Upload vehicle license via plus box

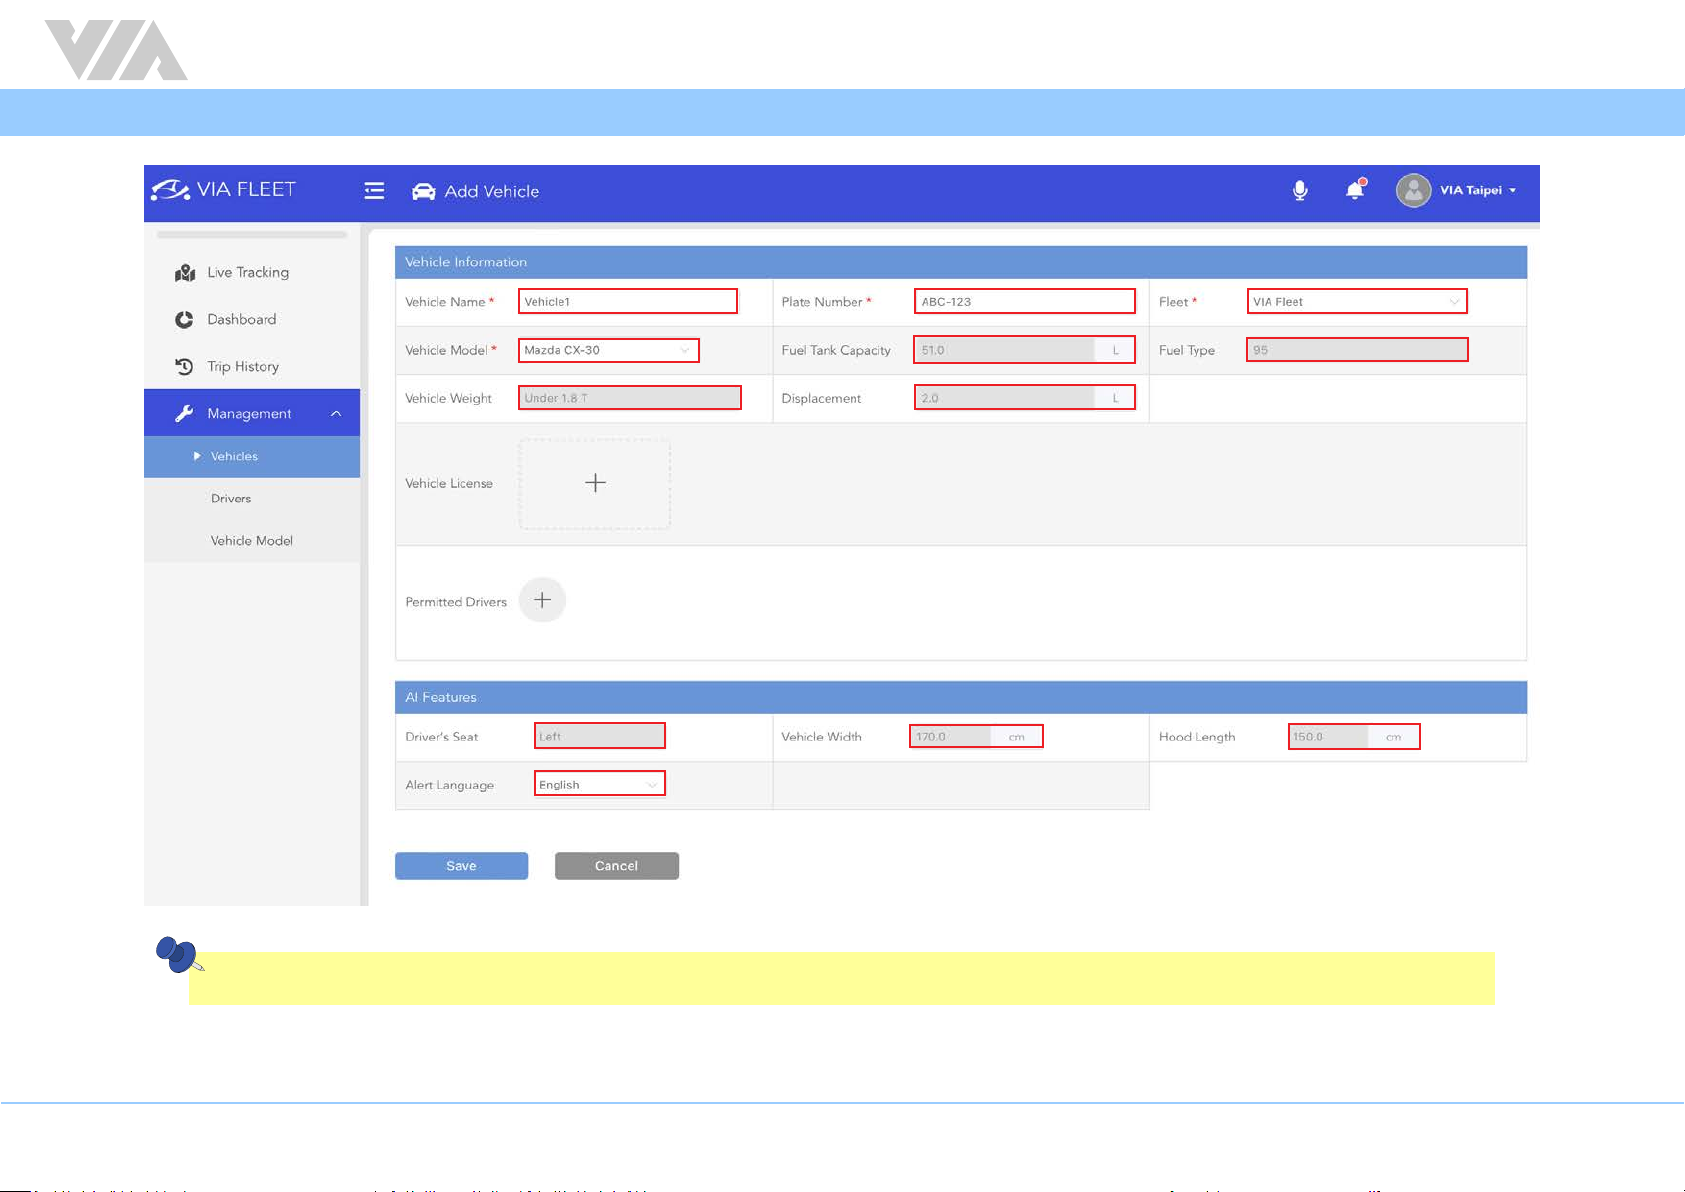(595, 483)
